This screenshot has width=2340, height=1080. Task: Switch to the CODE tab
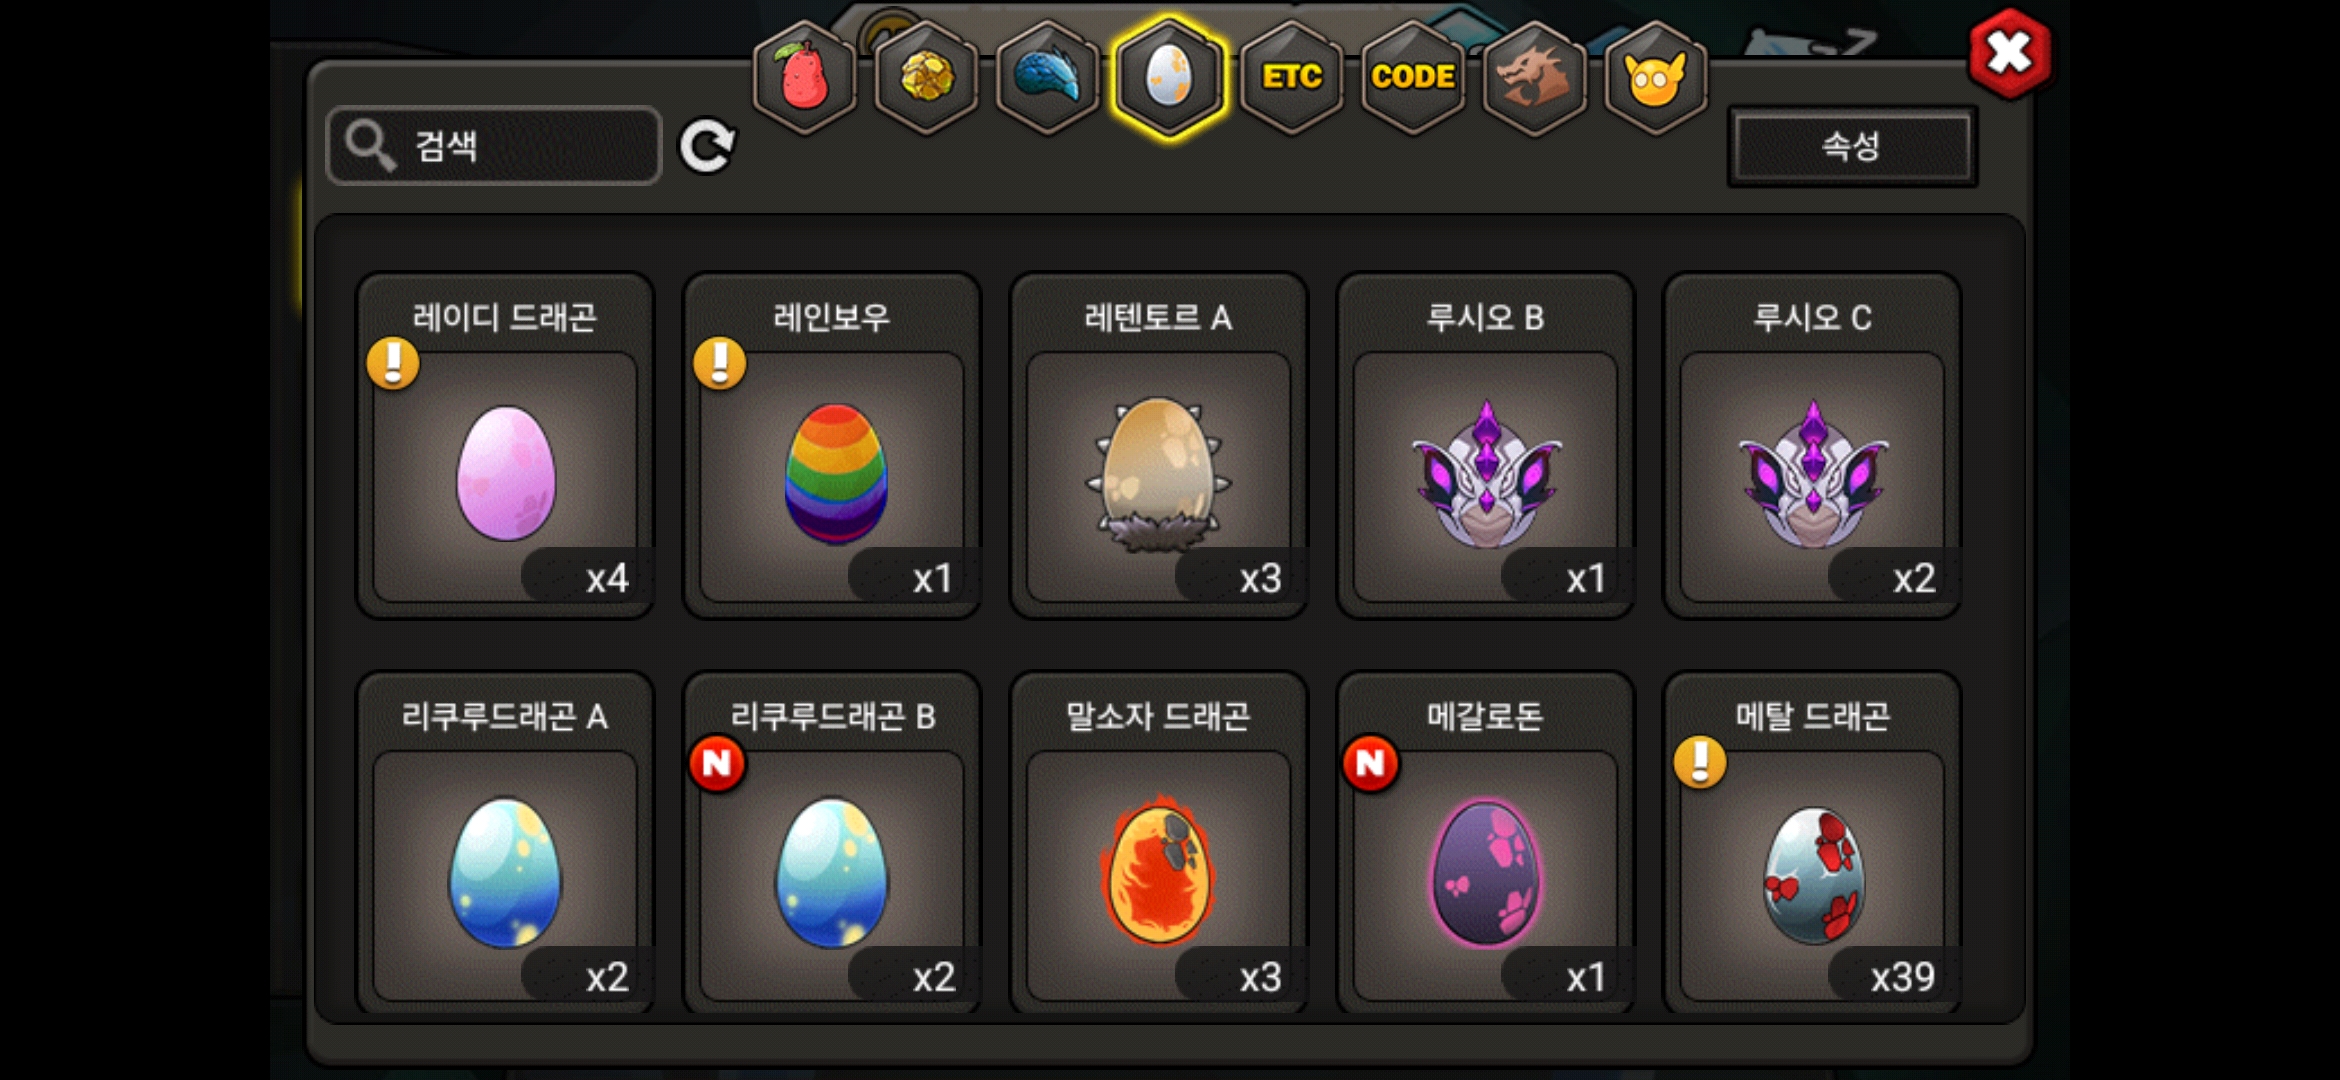point(1412,77)
